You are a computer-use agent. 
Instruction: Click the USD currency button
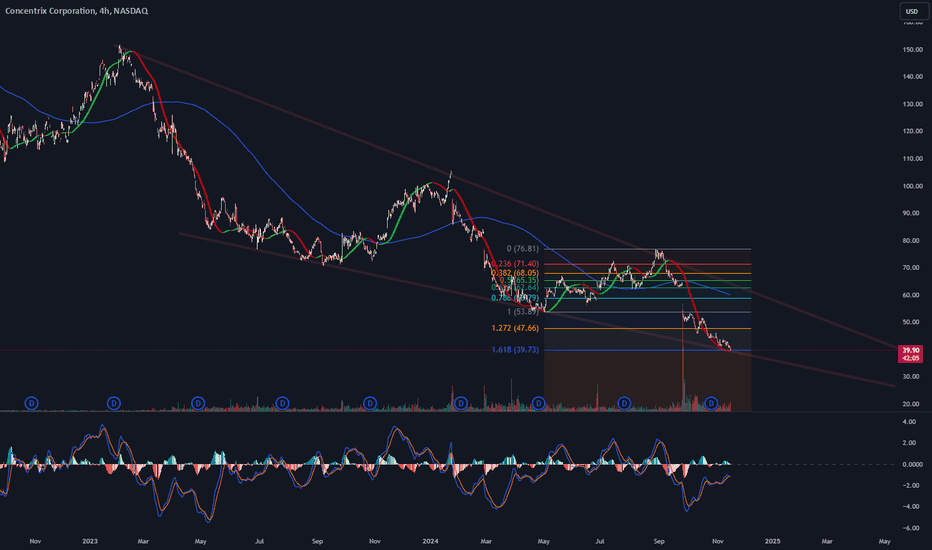(x=912, y=11)
